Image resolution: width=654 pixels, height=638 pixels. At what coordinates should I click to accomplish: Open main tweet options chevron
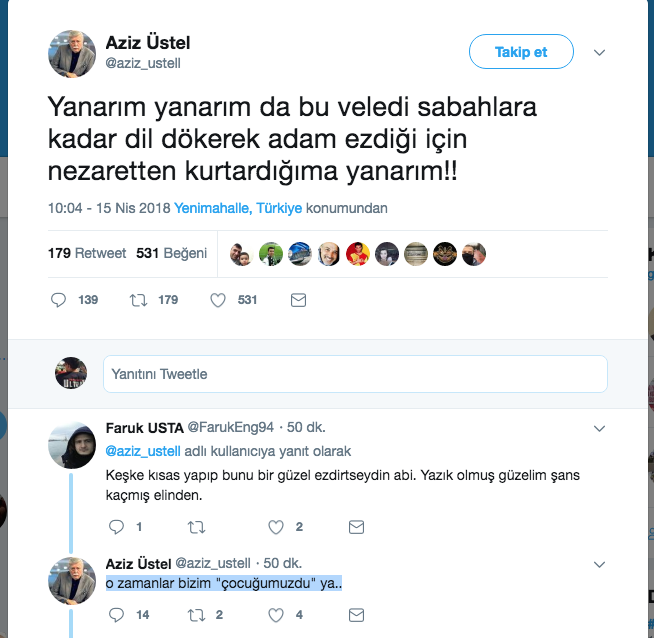pos(600,52)
